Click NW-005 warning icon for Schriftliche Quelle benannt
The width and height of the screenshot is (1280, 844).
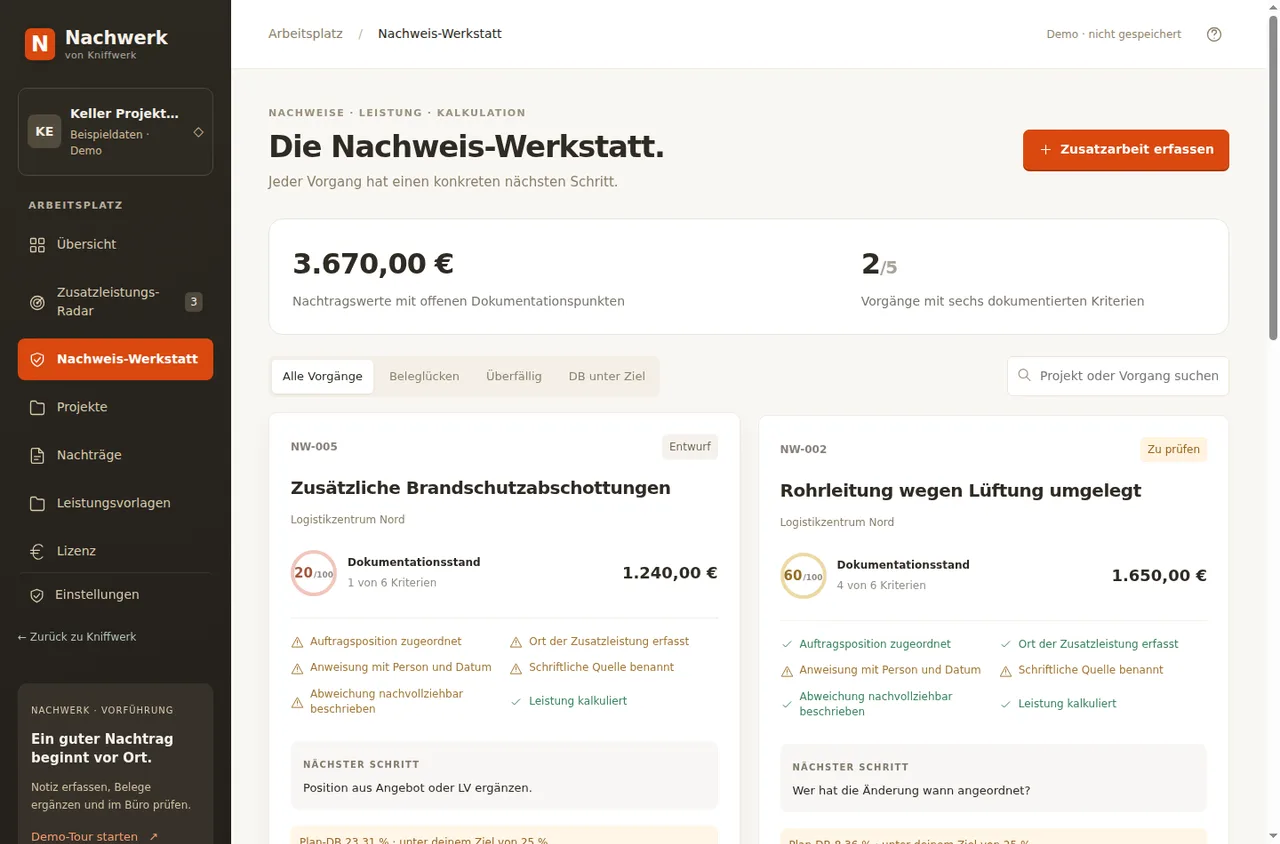(x=516, y=668)
